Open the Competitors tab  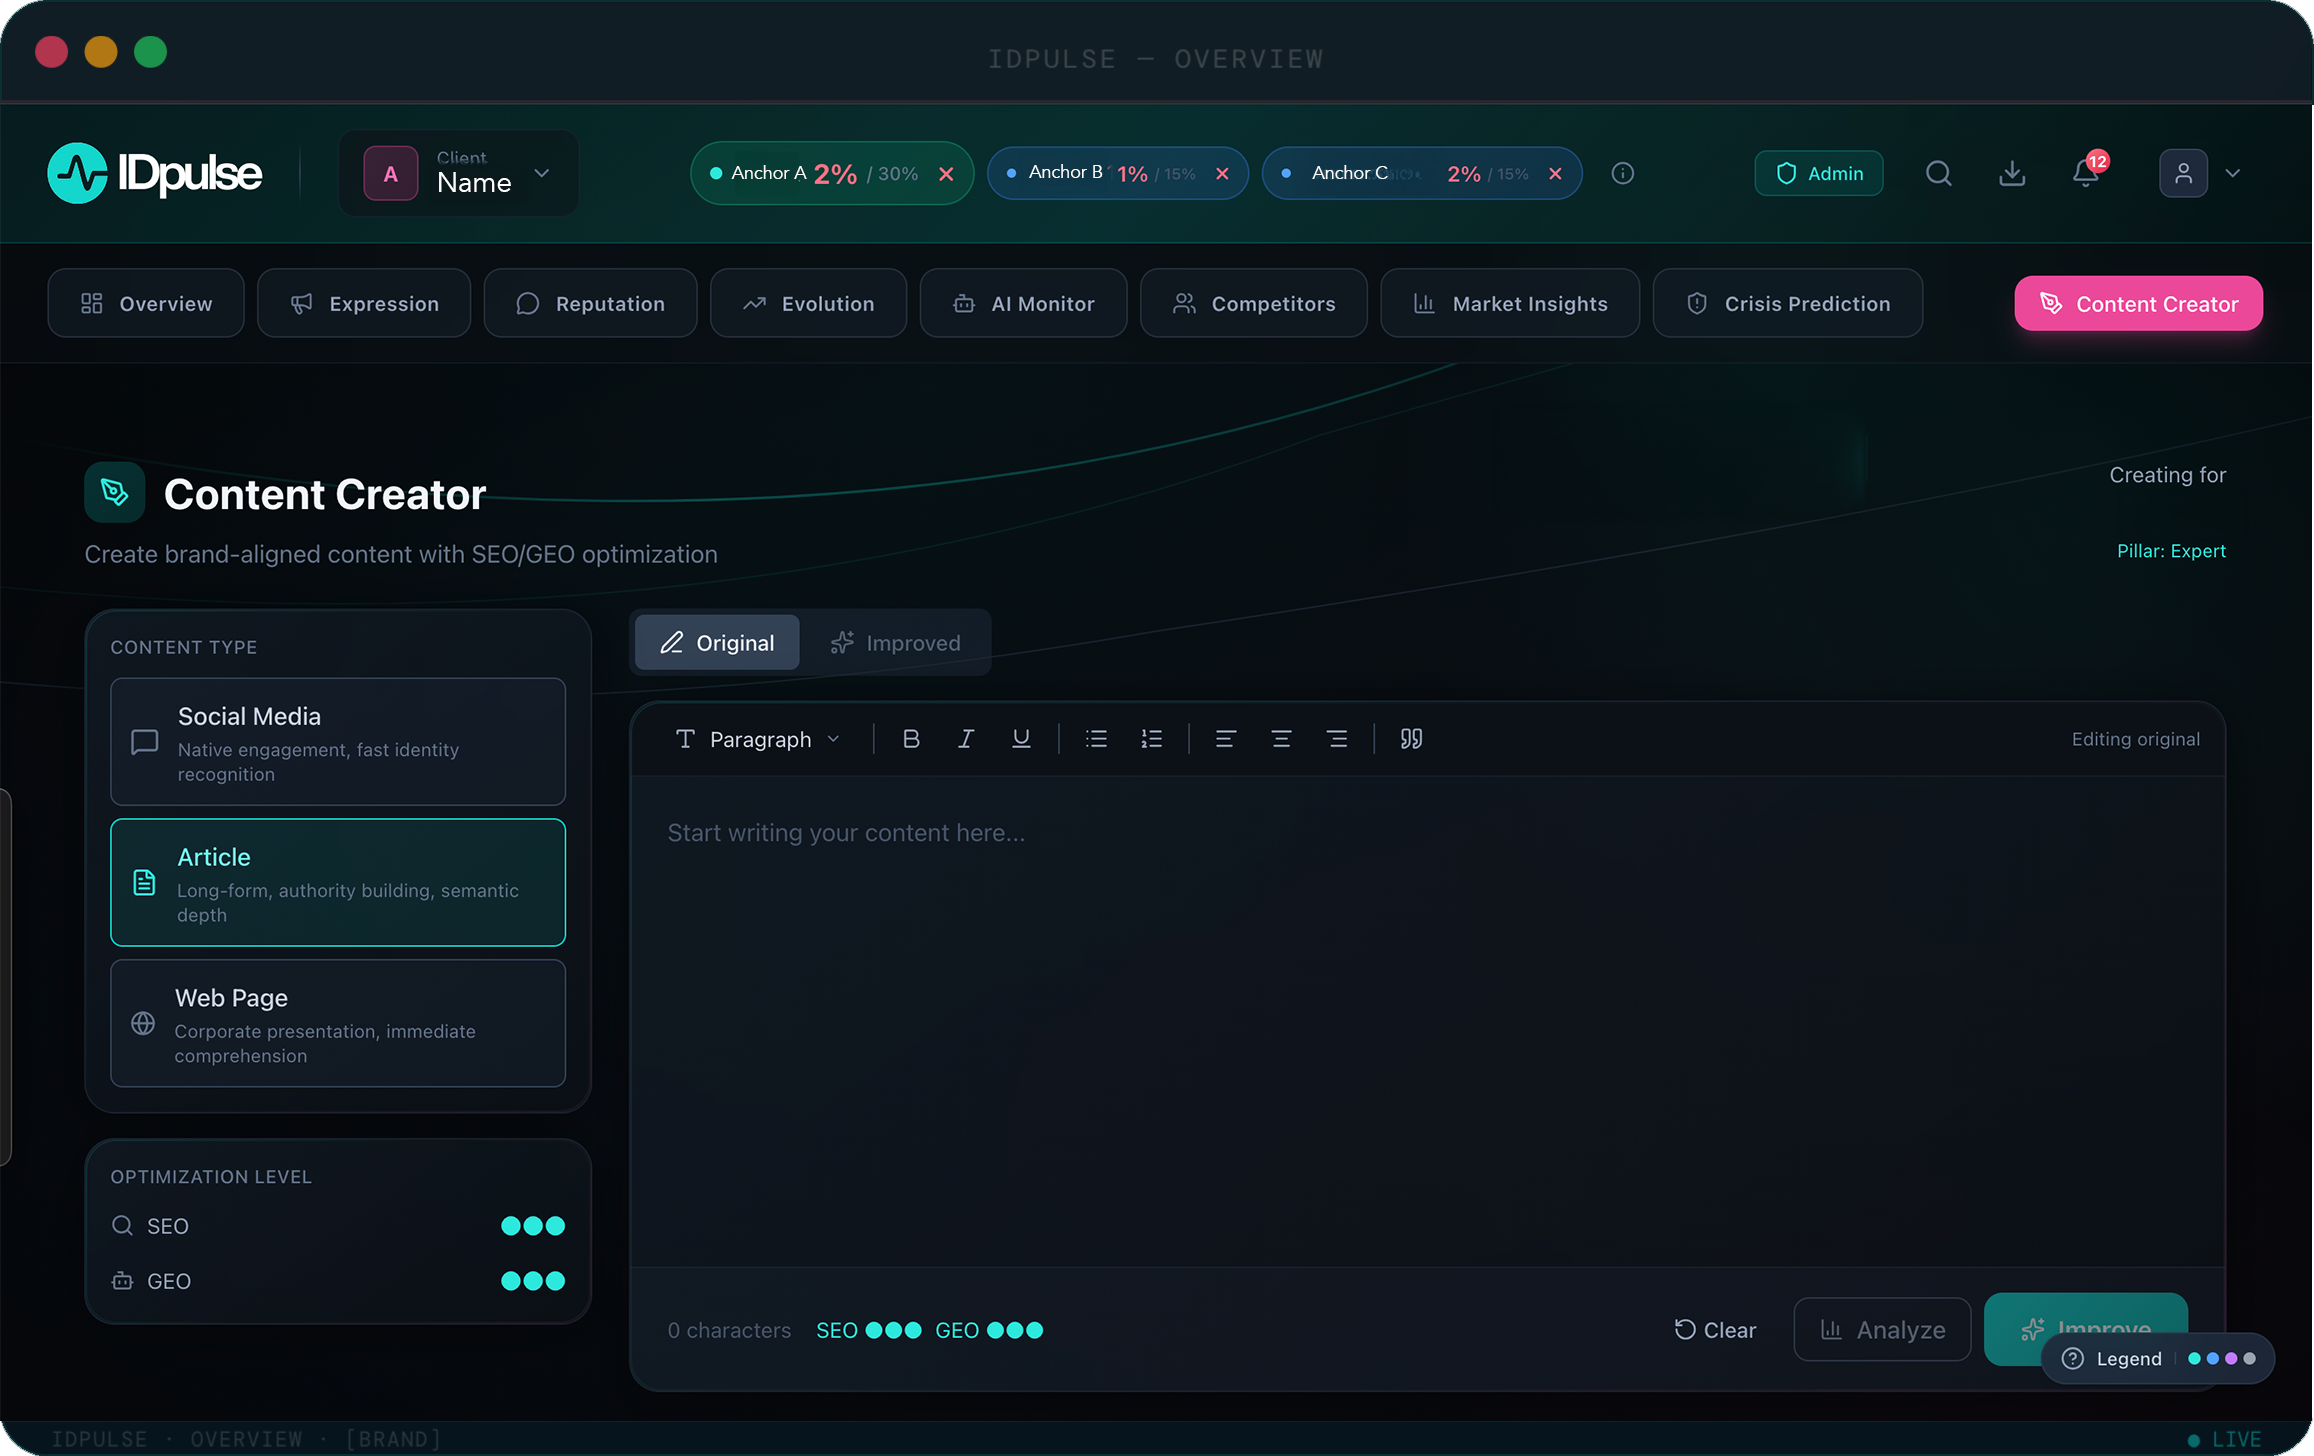click(x=1254, y=303)
